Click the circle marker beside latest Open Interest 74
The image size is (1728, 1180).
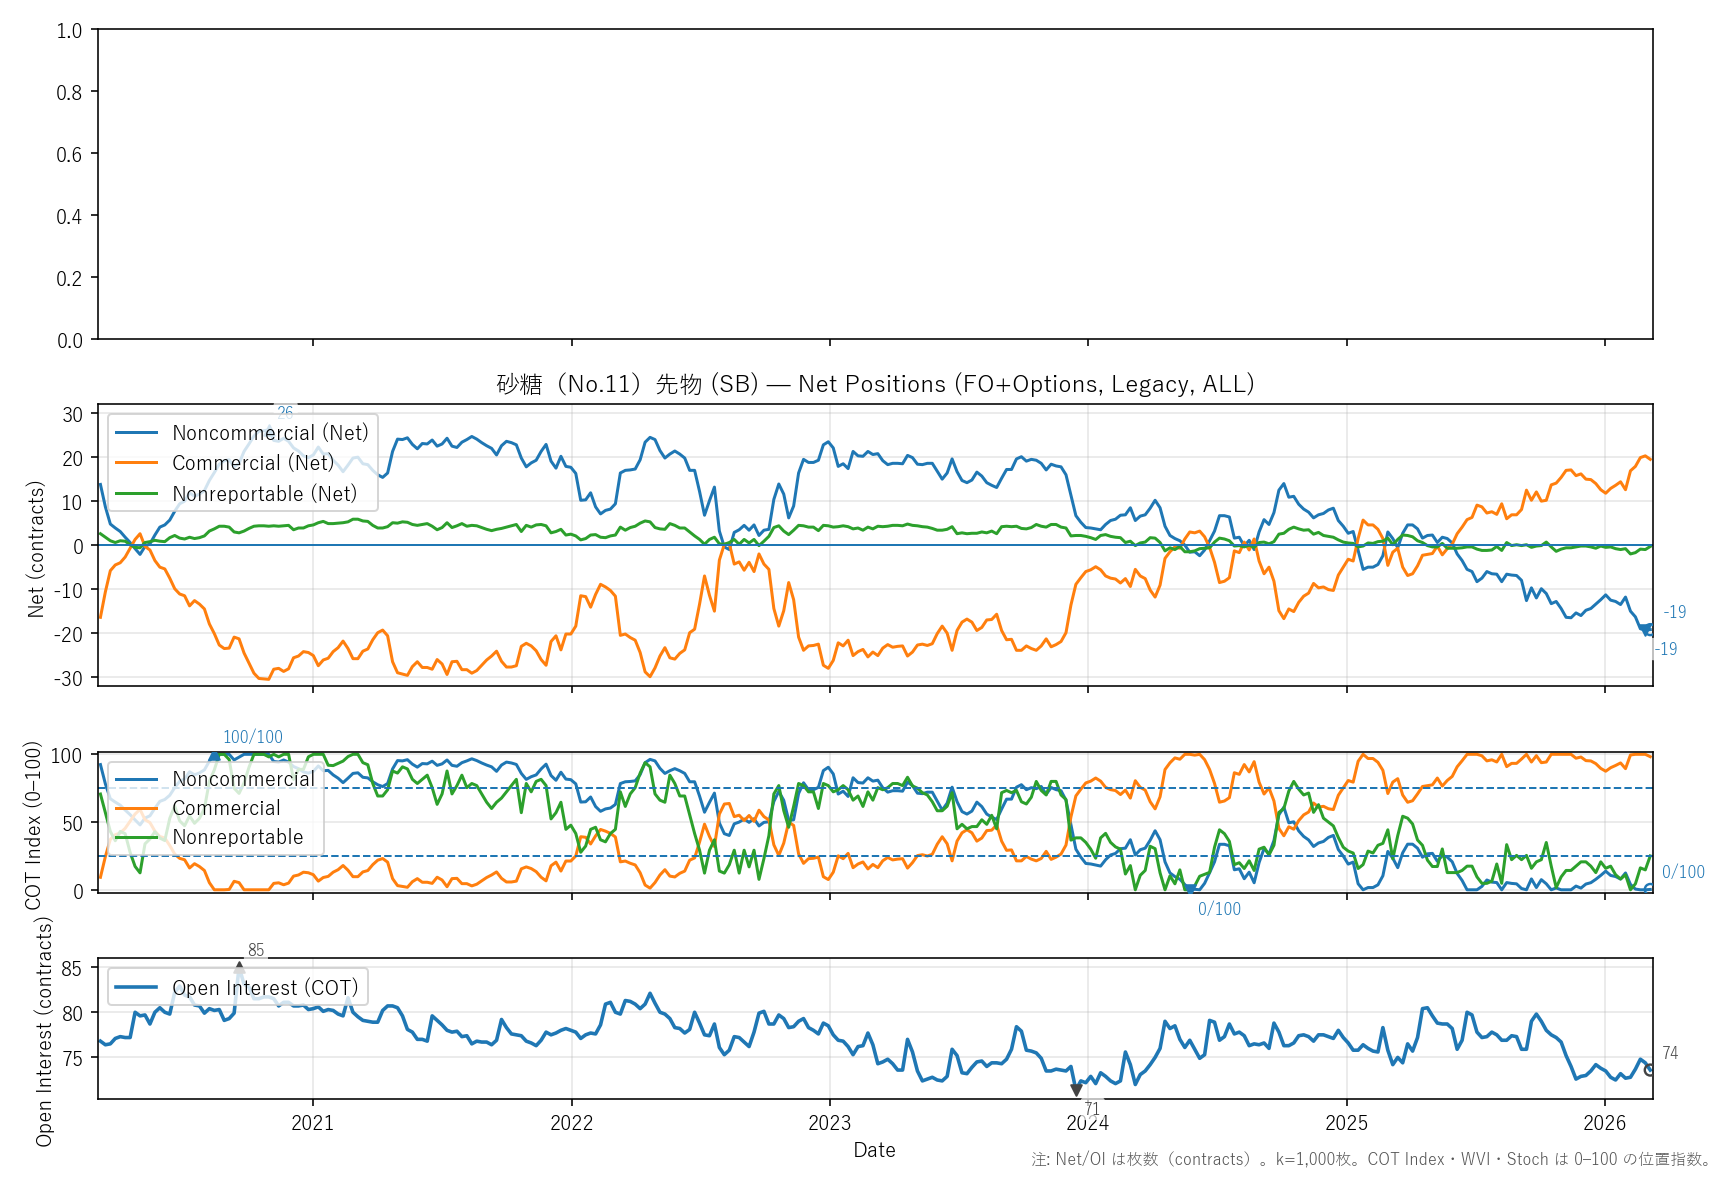(1650, 1070)
